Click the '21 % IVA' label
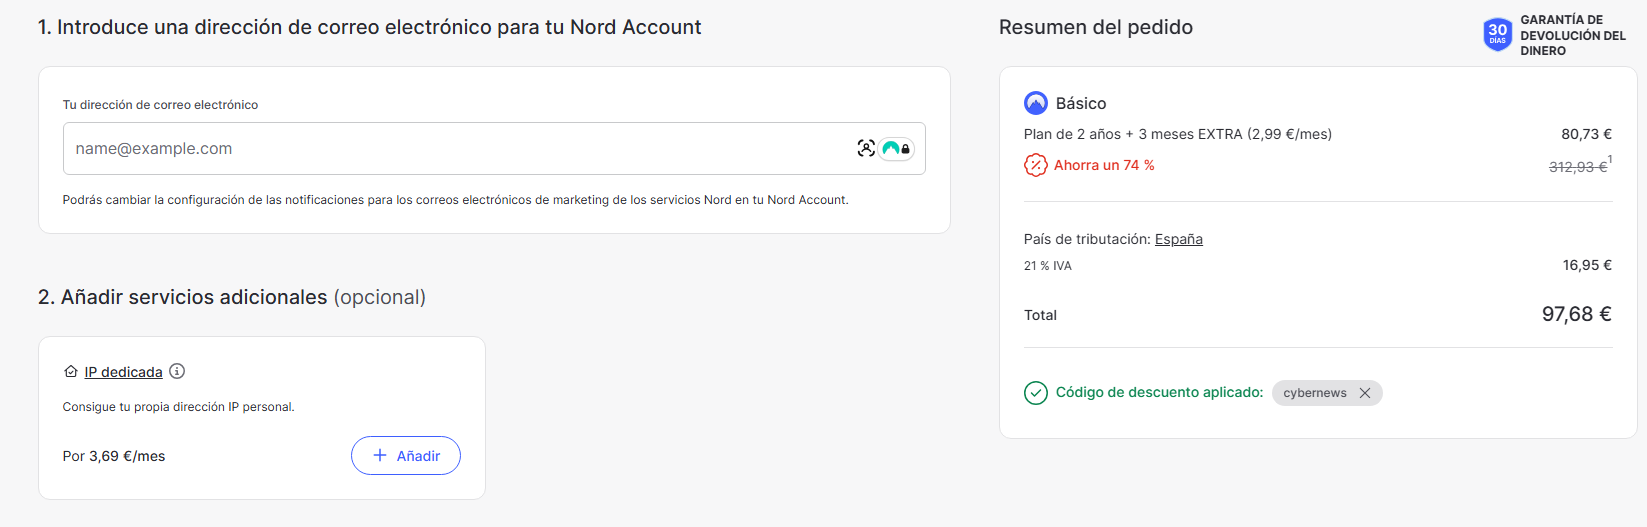This screenshot has width=1647, height=527. [1048, 266]
